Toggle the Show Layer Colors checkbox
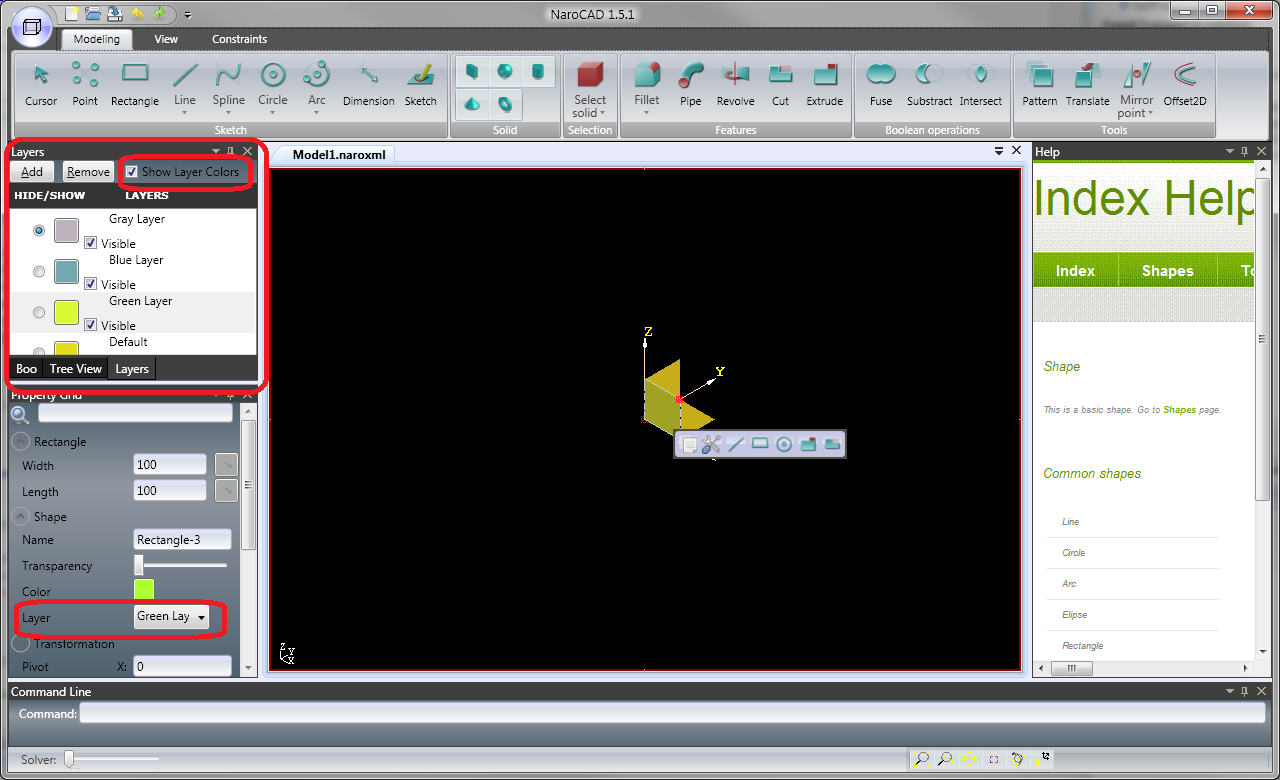 (x=131, y=172)
